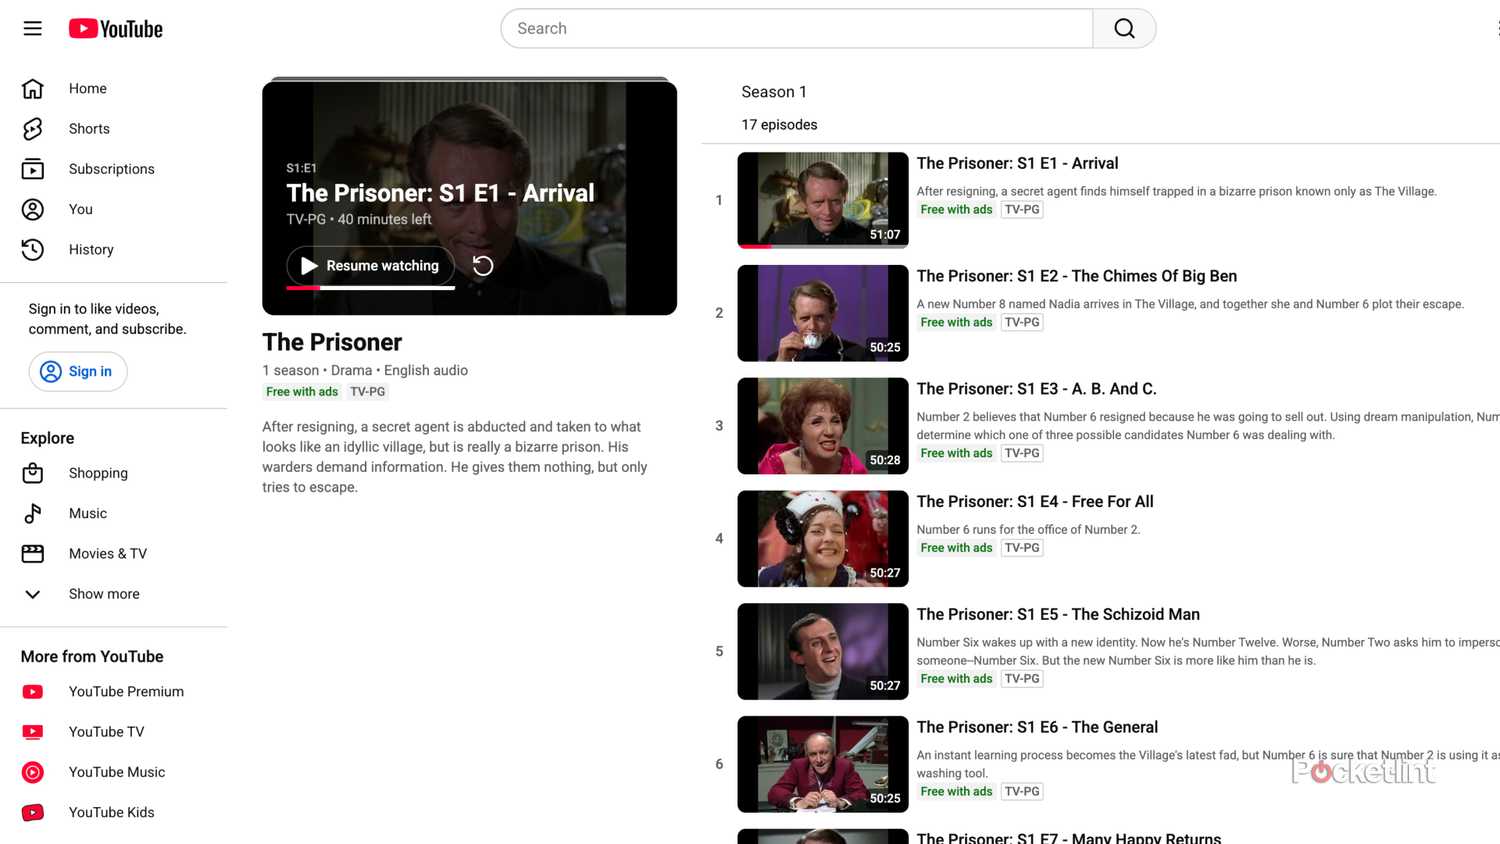
Task: Click the Resume watching progress bar
Action: tap(370, 288)
